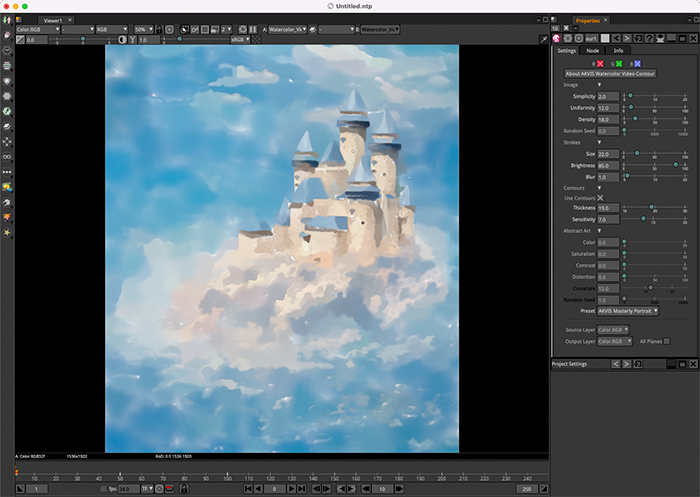Center the node using the Properties target icon
Screen dimensions: 700x497
tap(579, 38)
